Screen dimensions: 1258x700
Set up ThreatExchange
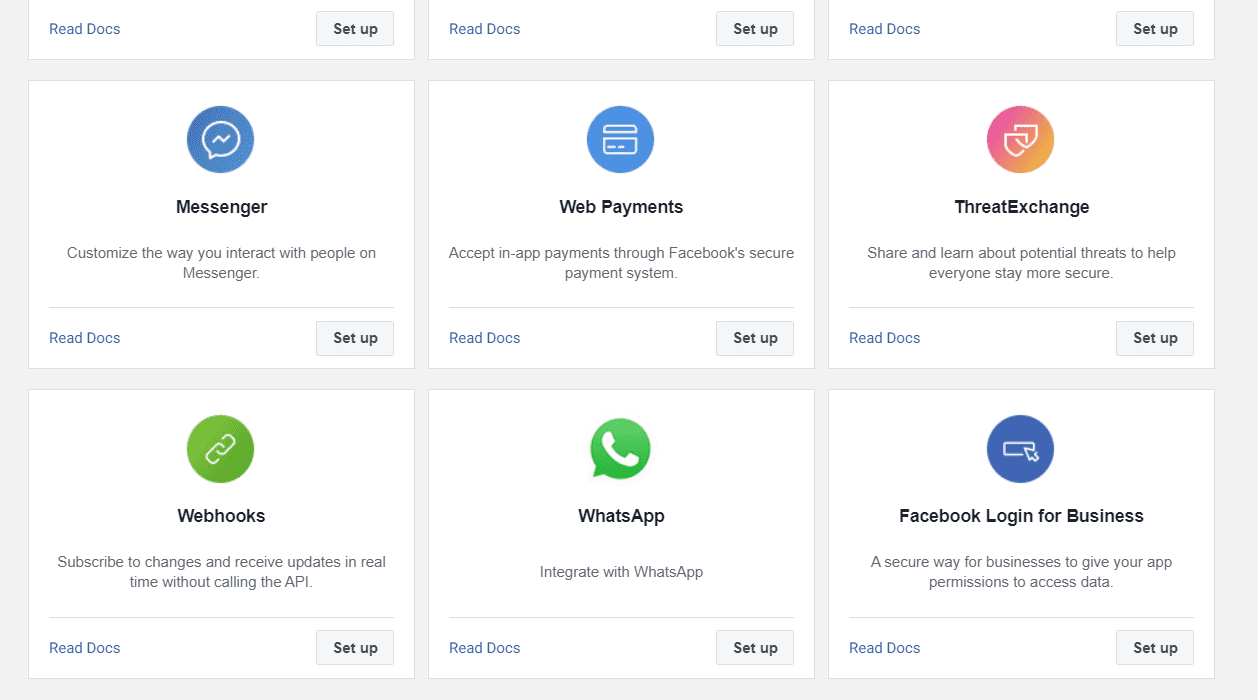tap(1154, 338)
